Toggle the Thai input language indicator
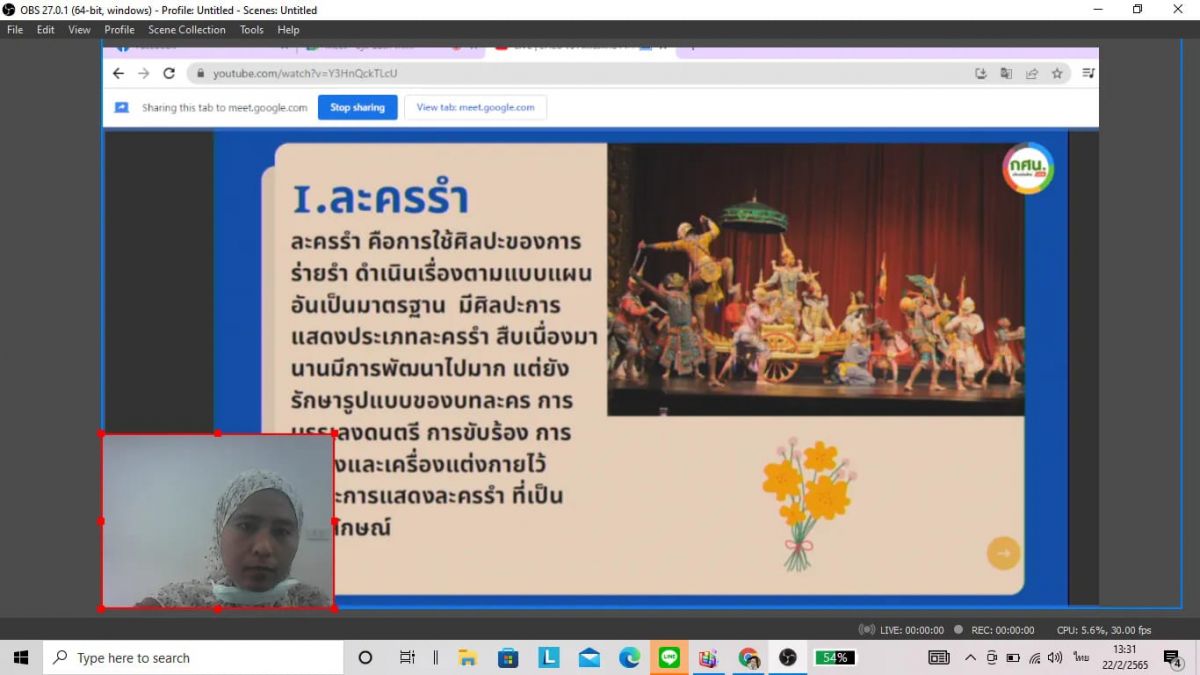1200x675 pixels. [x=1081, y=657]
